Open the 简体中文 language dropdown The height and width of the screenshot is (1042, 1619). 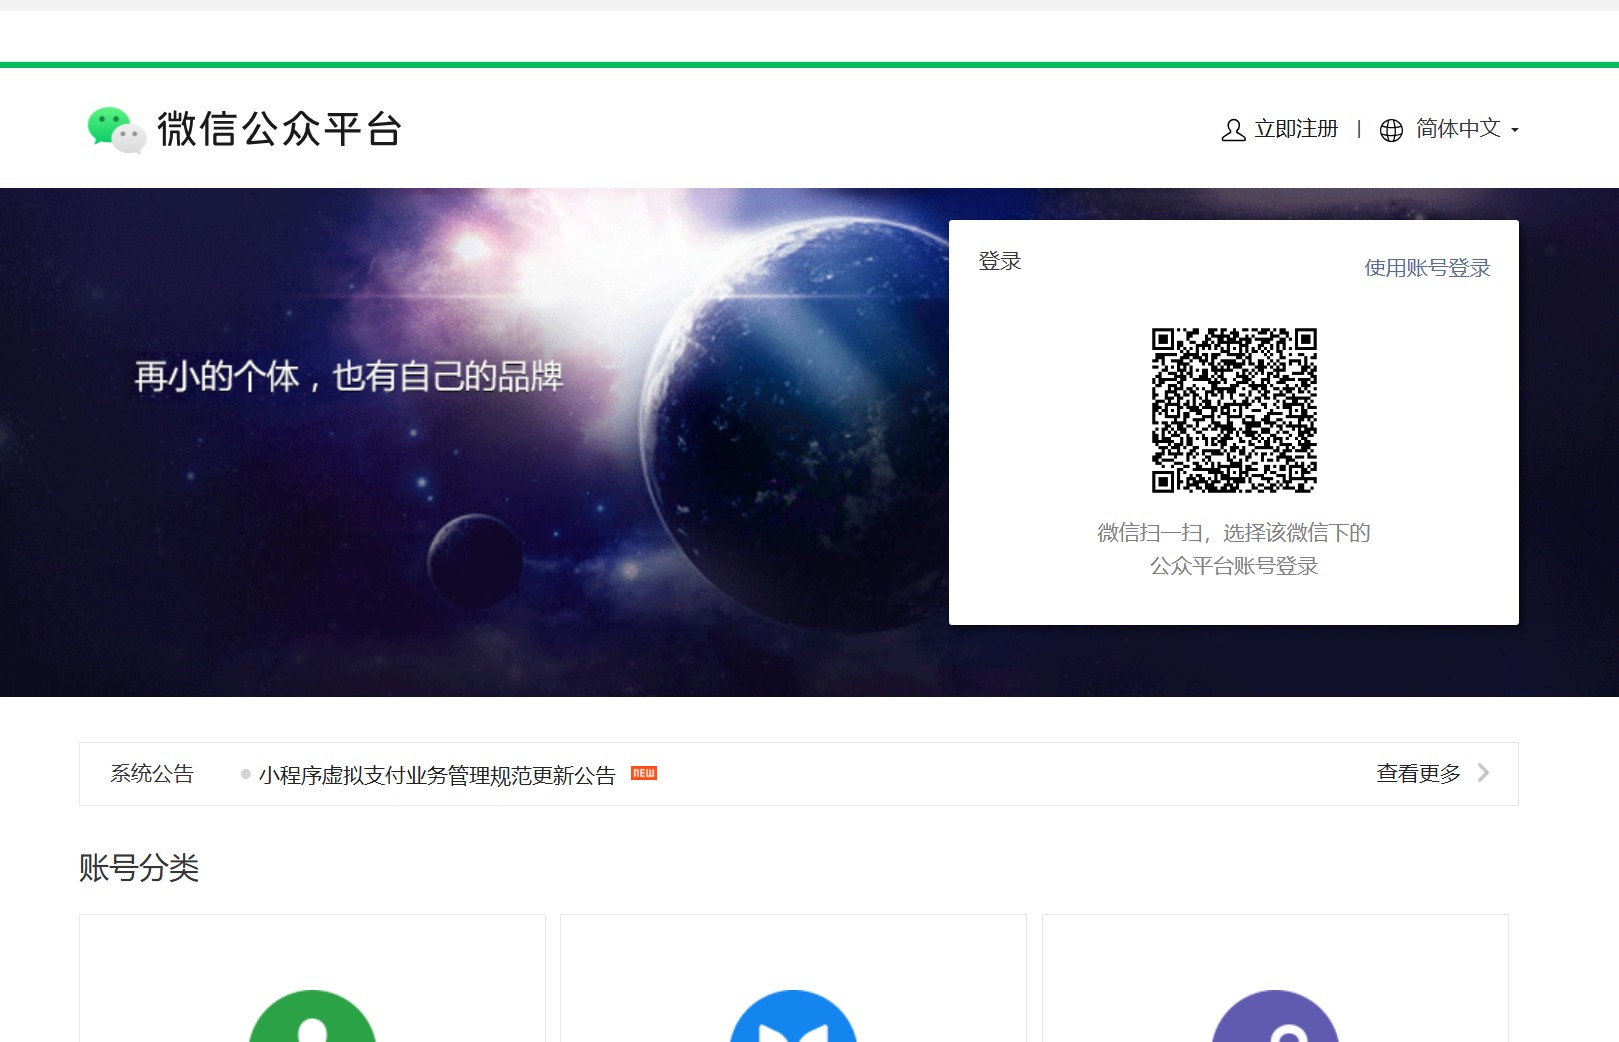(1458, 129)
